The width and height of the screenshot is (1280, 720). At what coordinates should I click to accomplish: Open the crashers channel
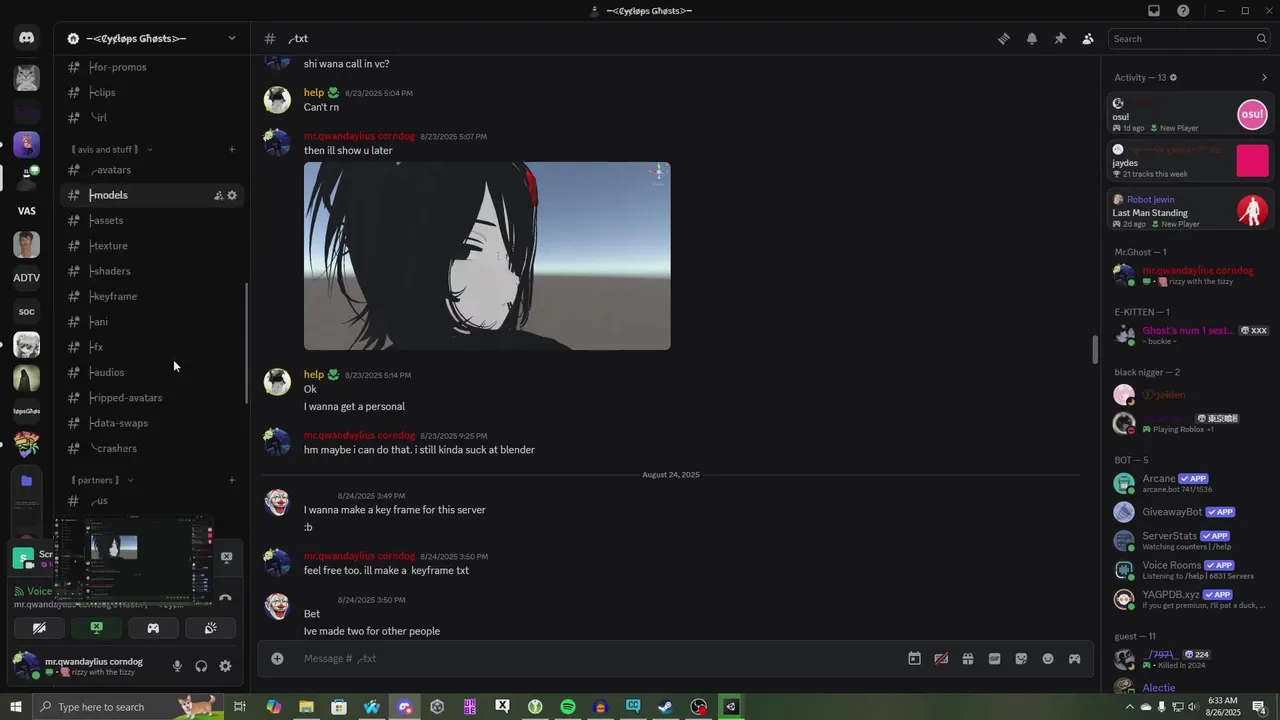[152, 448]
